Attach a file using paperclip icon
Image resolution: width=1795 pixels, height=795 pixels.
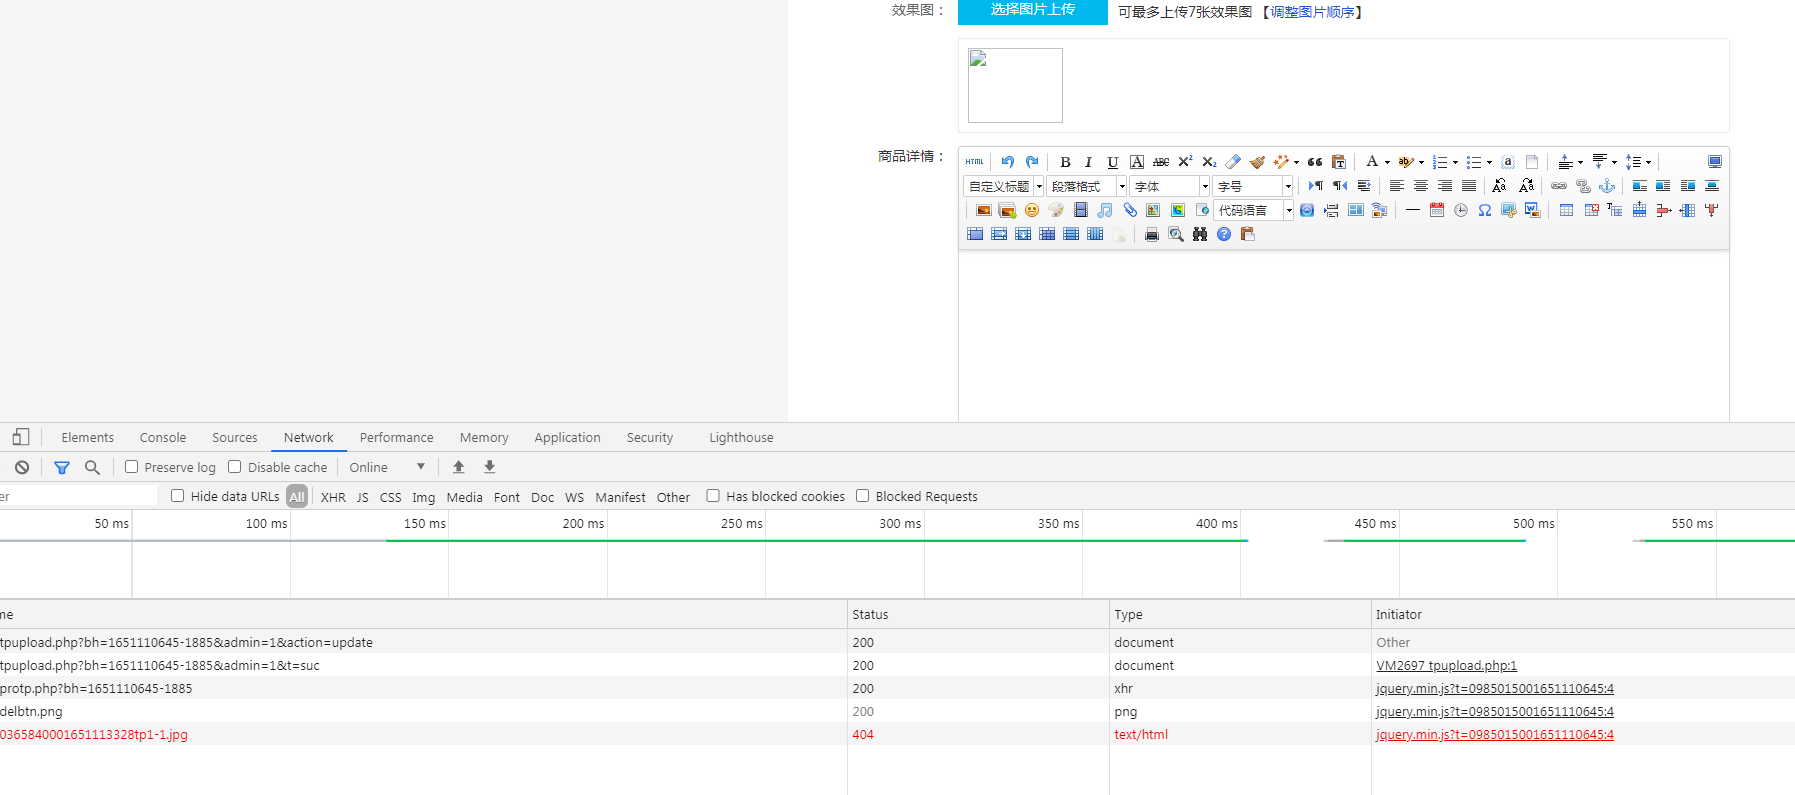1130,210
